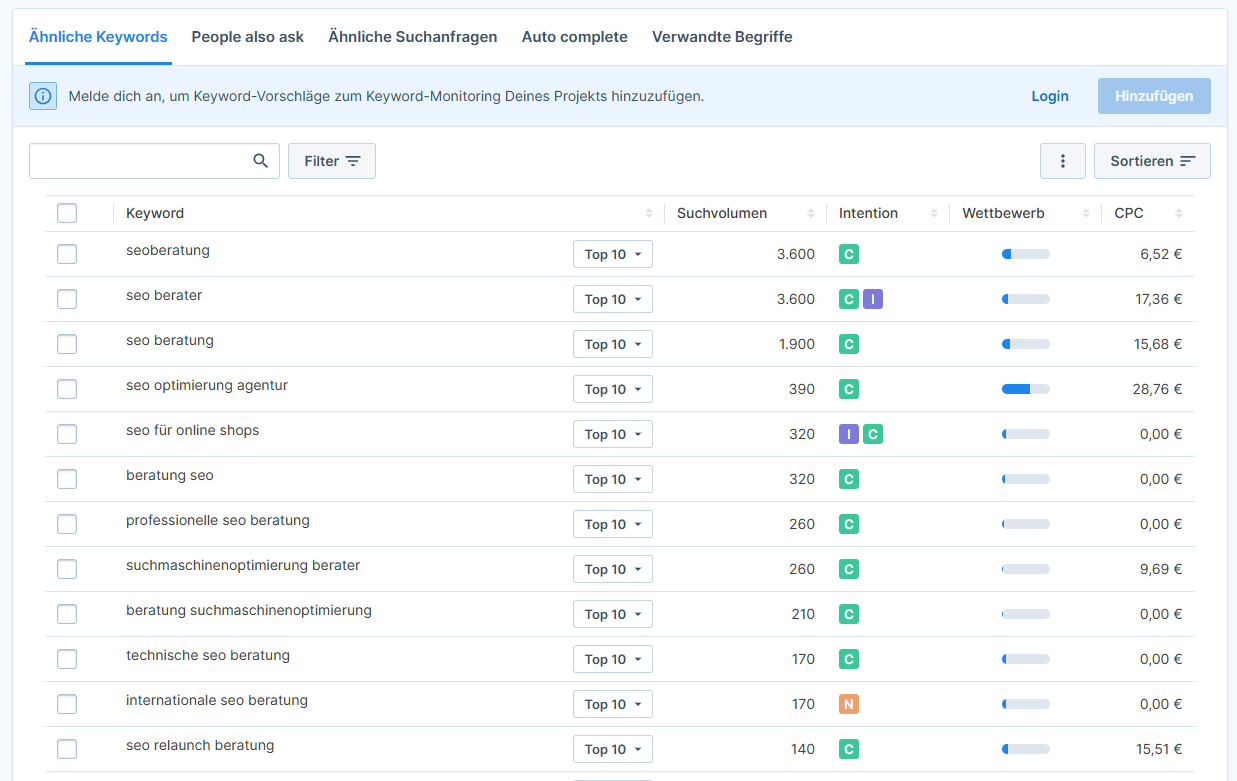Image resolution: width=1237 pixels, height=781 pixels.
Task: Click competition bar for technische seo beratung
Action: [x=1026, y=659]
